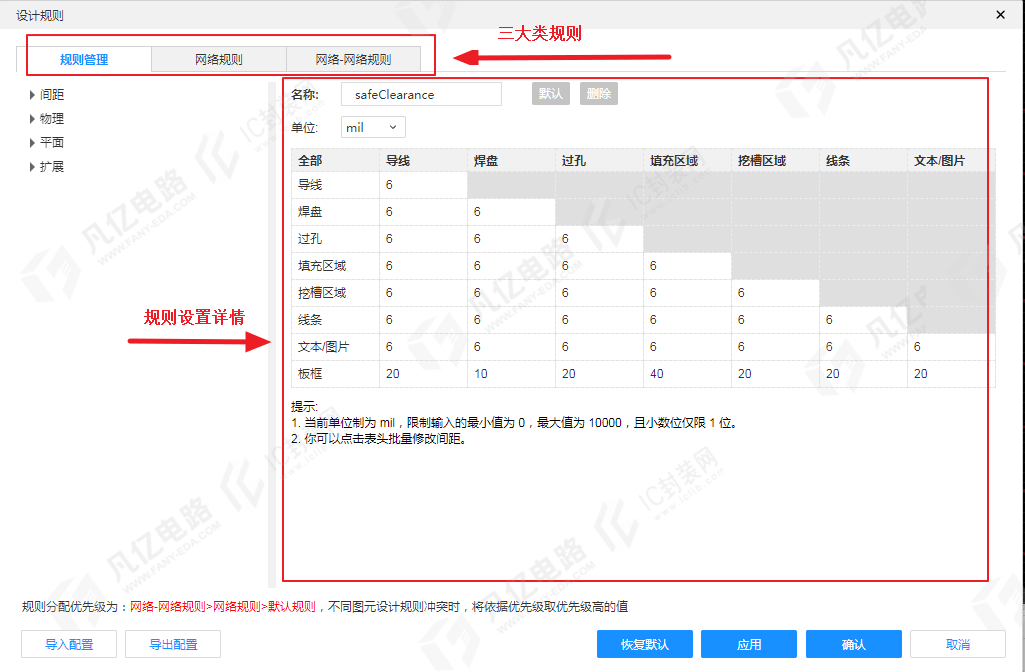Click the safeClearance name field
This screenshot has height=672, width=1025.
422,94
